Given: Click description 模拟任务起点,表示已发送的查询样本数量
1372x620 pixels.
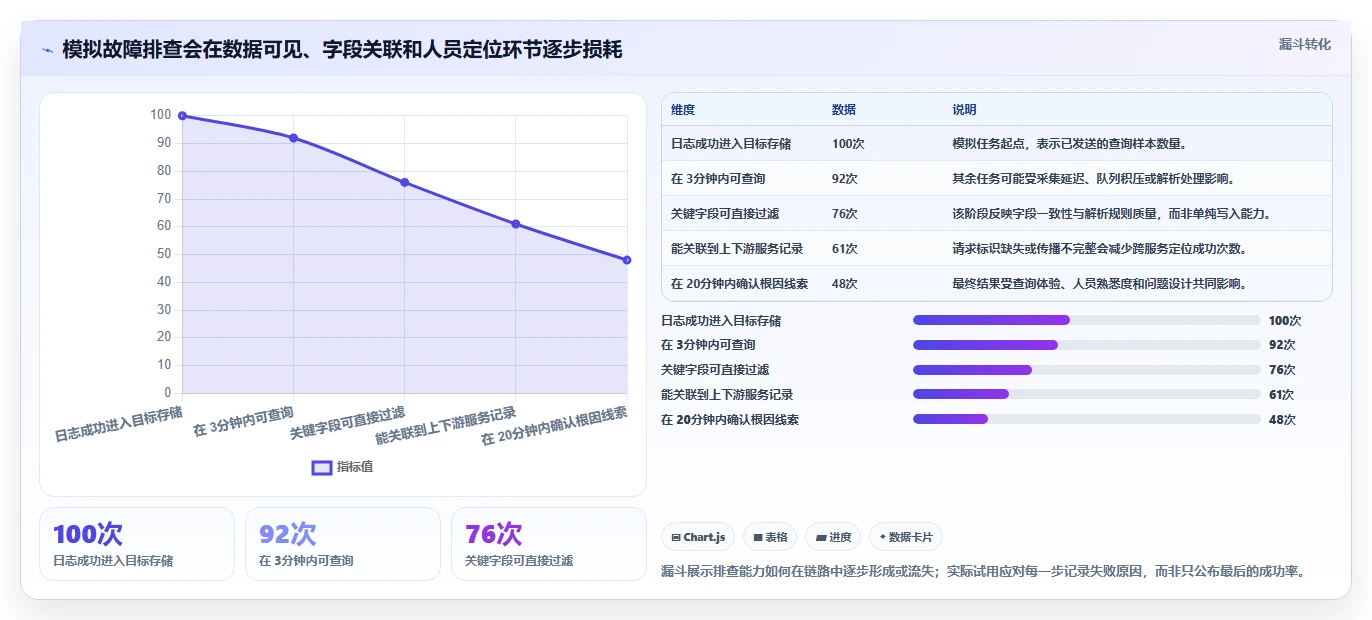Looking at the screenshot, I should [x=1070, y=144].
